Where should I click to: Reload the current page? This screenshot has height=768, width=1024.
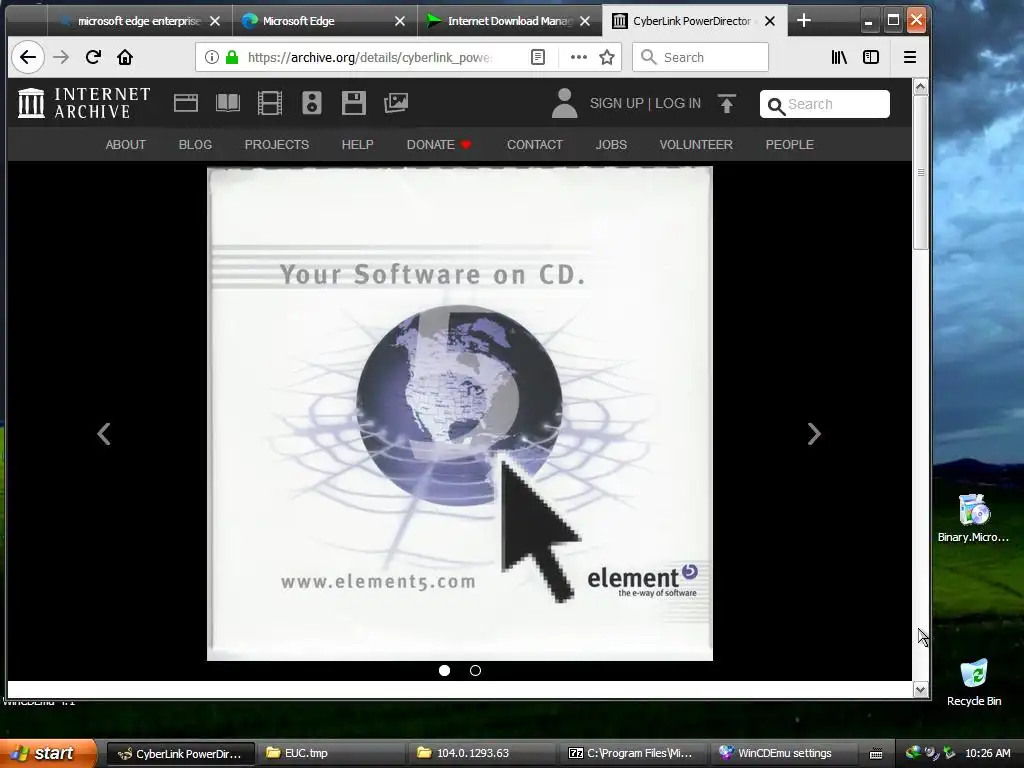point(93,57)
